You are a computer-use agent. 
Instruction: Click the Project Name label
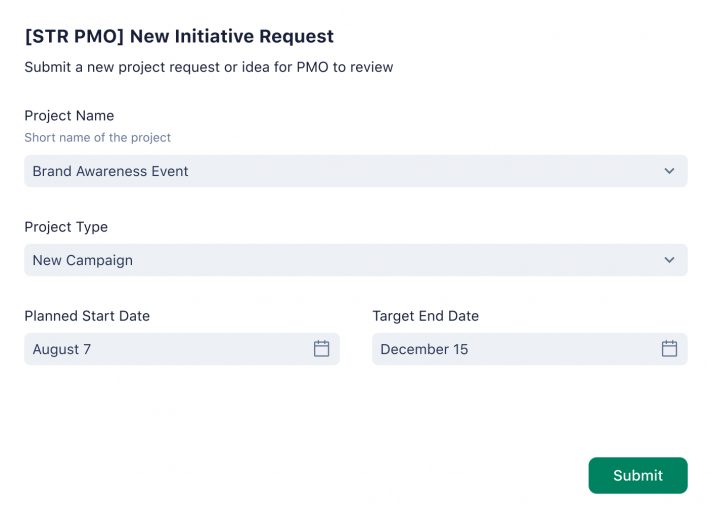[x=69, y=116]
